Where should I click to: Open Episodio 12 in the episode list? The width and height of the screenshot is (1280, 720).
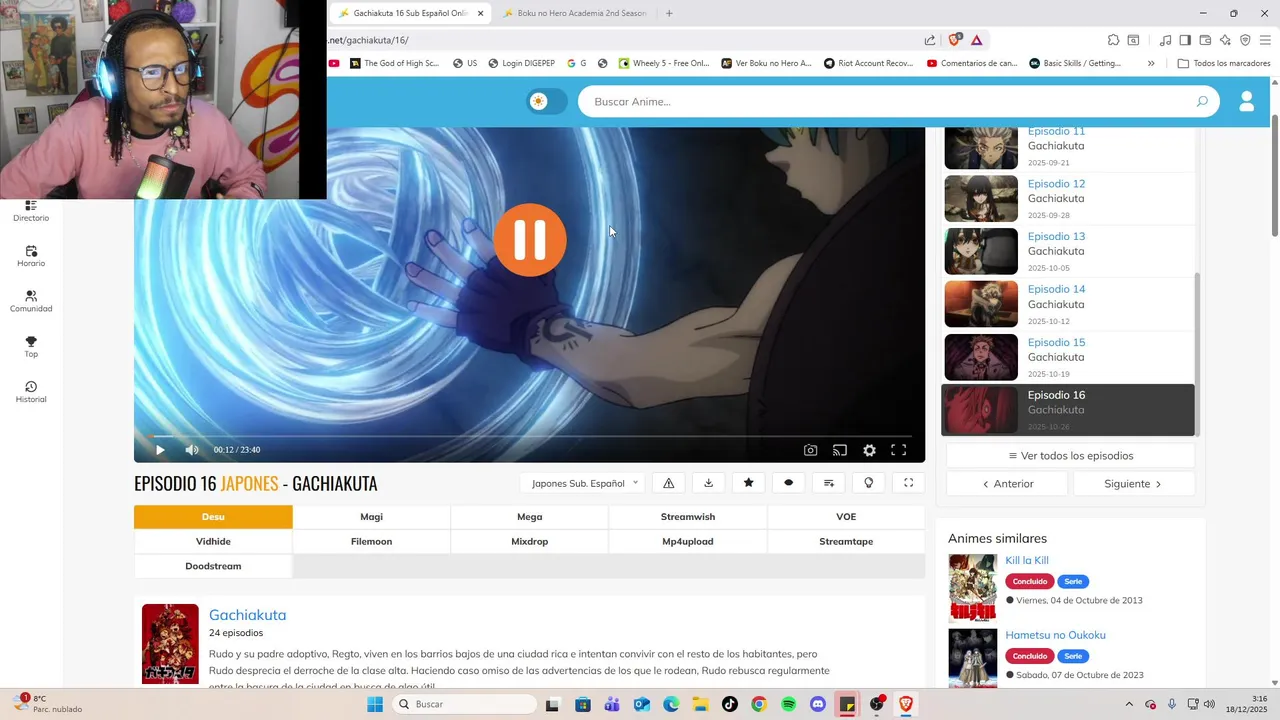point(1068,199)
